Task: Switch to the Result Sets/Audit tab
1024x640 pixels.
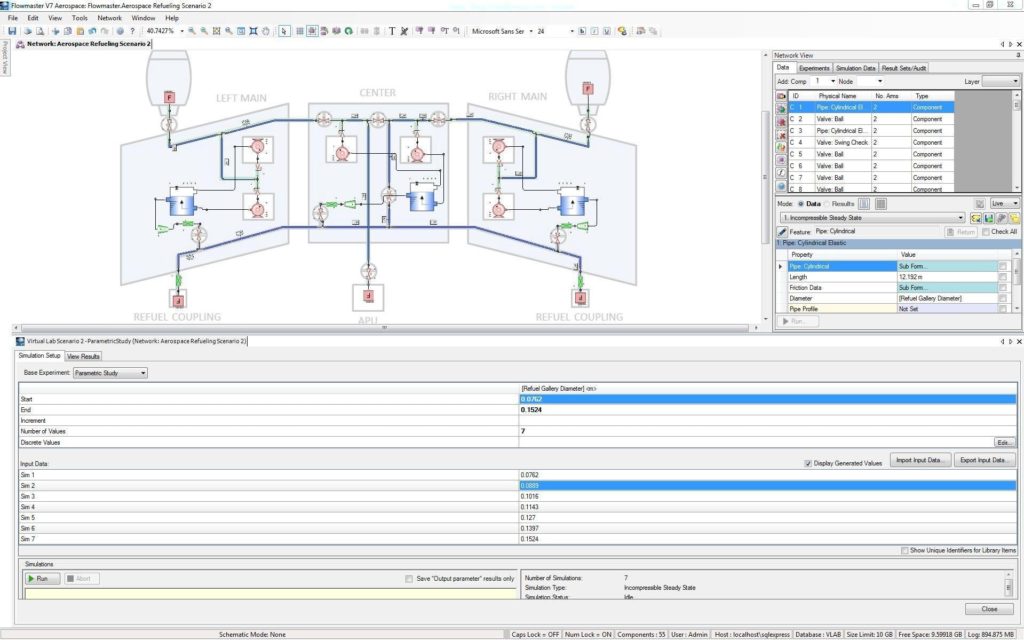Action: (903, 68)
